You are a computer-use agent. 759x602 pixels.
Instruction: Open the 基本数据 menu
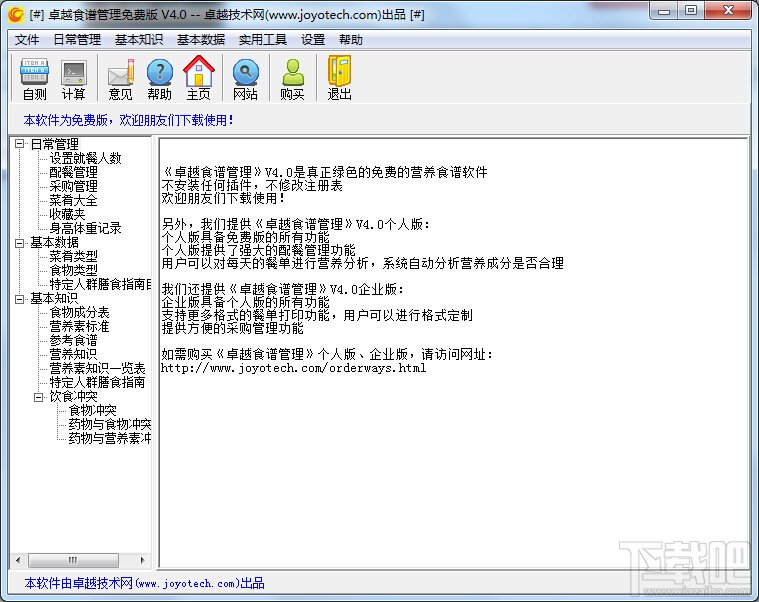click(x=201, y=40)
